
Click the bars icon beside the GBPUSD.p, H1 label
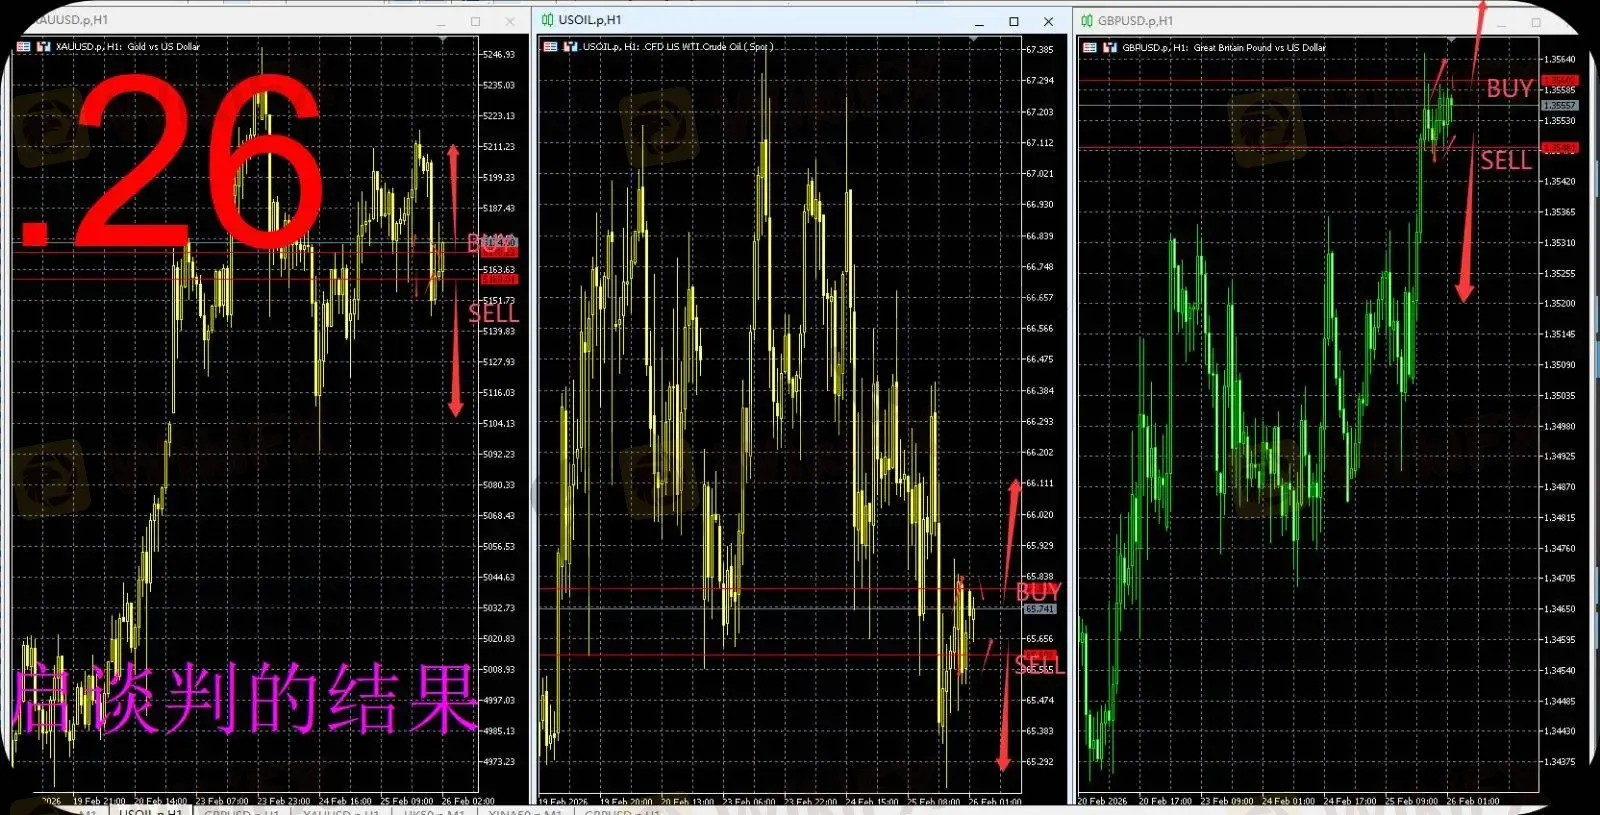1109,48
